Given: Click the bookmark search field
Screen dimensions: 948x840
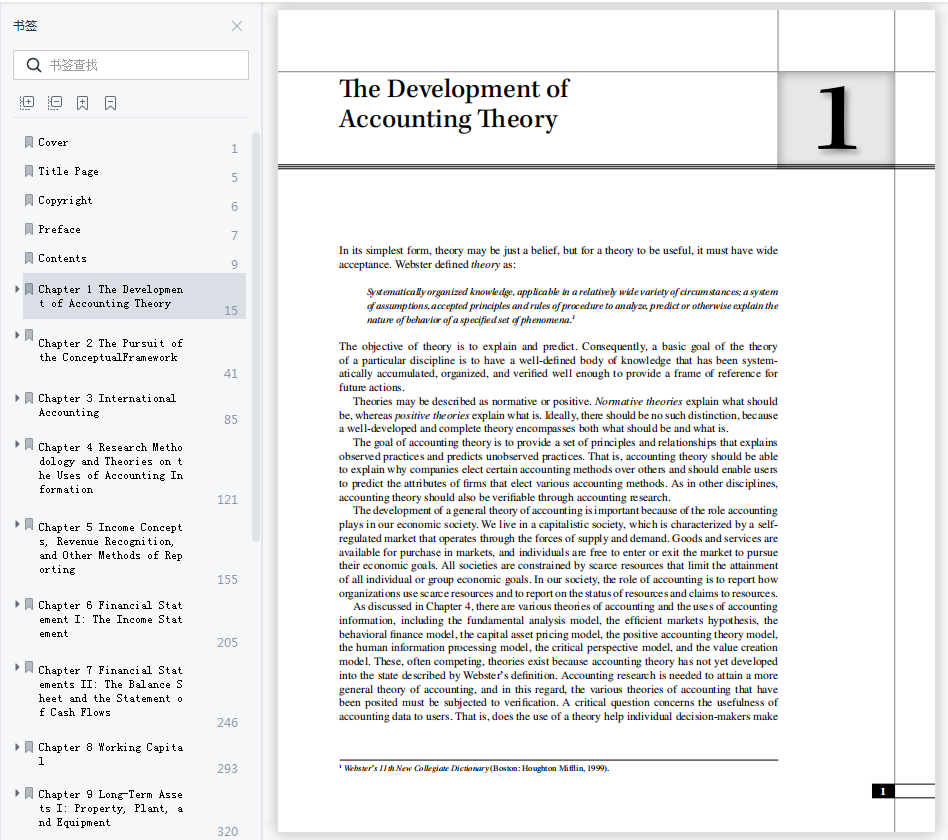Looking at the screenshot, I should coord(131,65).
